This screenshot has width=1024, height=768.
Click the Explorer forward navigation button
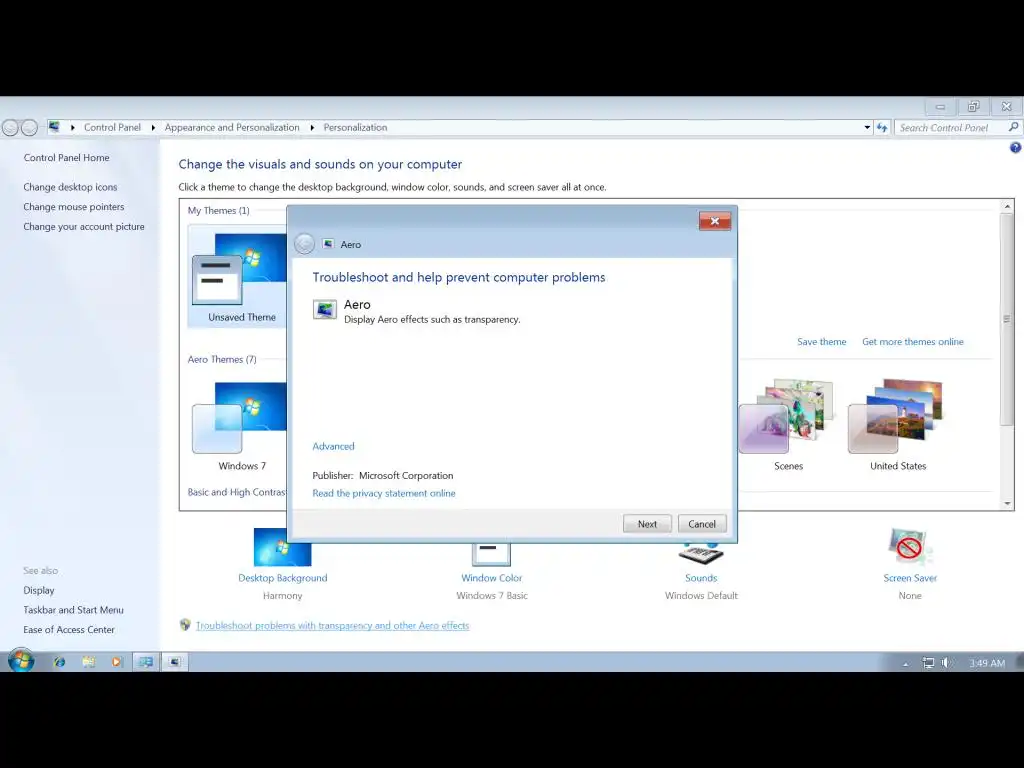(29, 127)
